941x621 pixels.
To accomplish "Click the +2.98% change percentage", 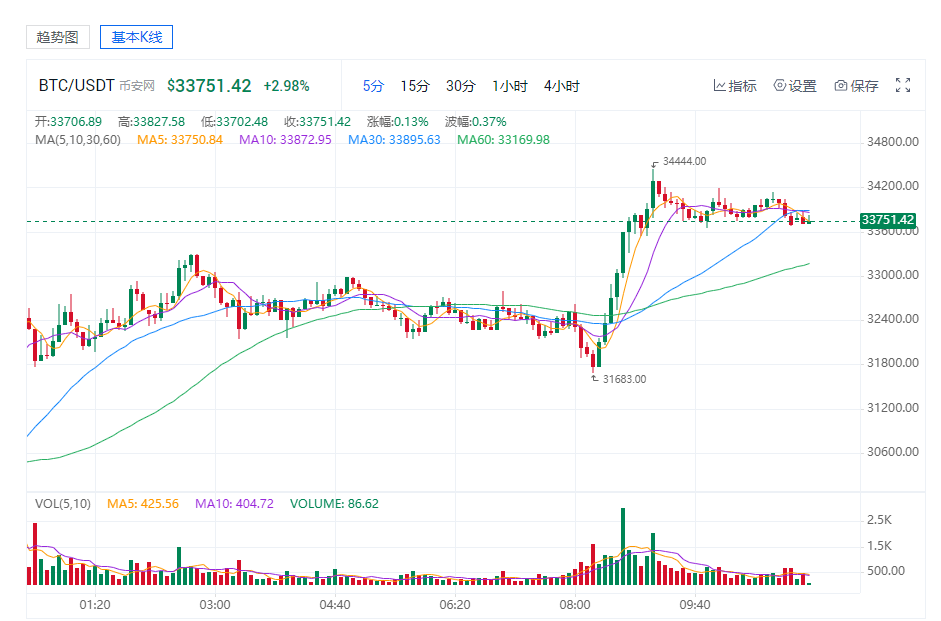I will (286, 86).
